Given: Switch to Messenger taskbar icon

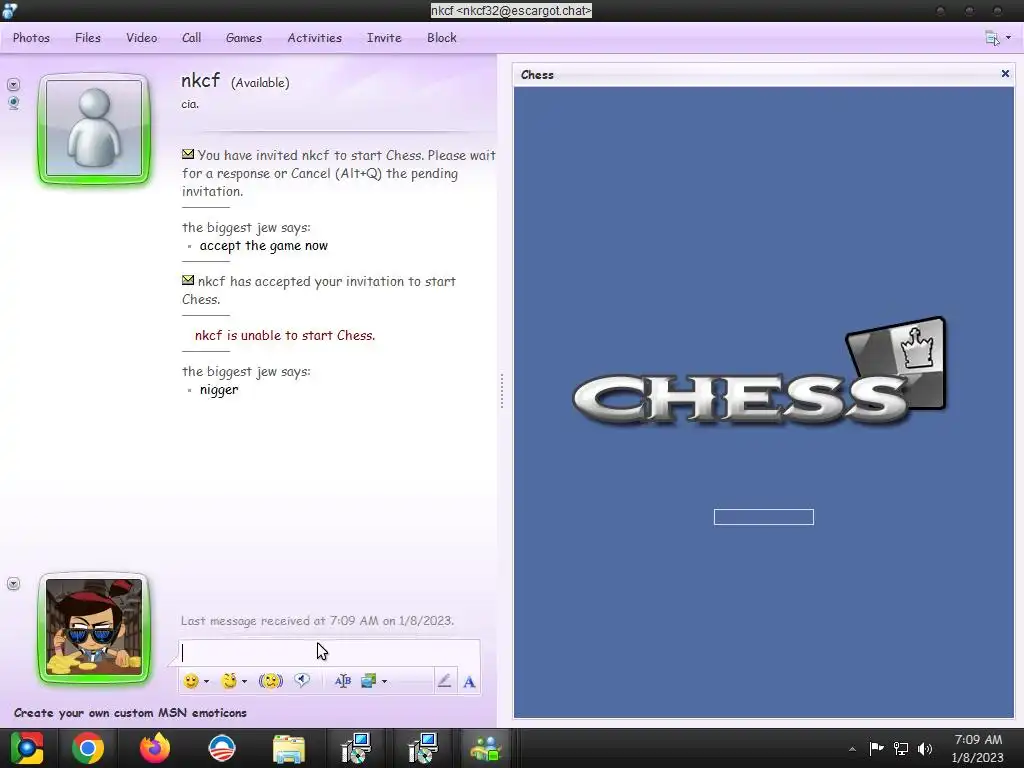Looking at the screenshot, I should [486, 748].
